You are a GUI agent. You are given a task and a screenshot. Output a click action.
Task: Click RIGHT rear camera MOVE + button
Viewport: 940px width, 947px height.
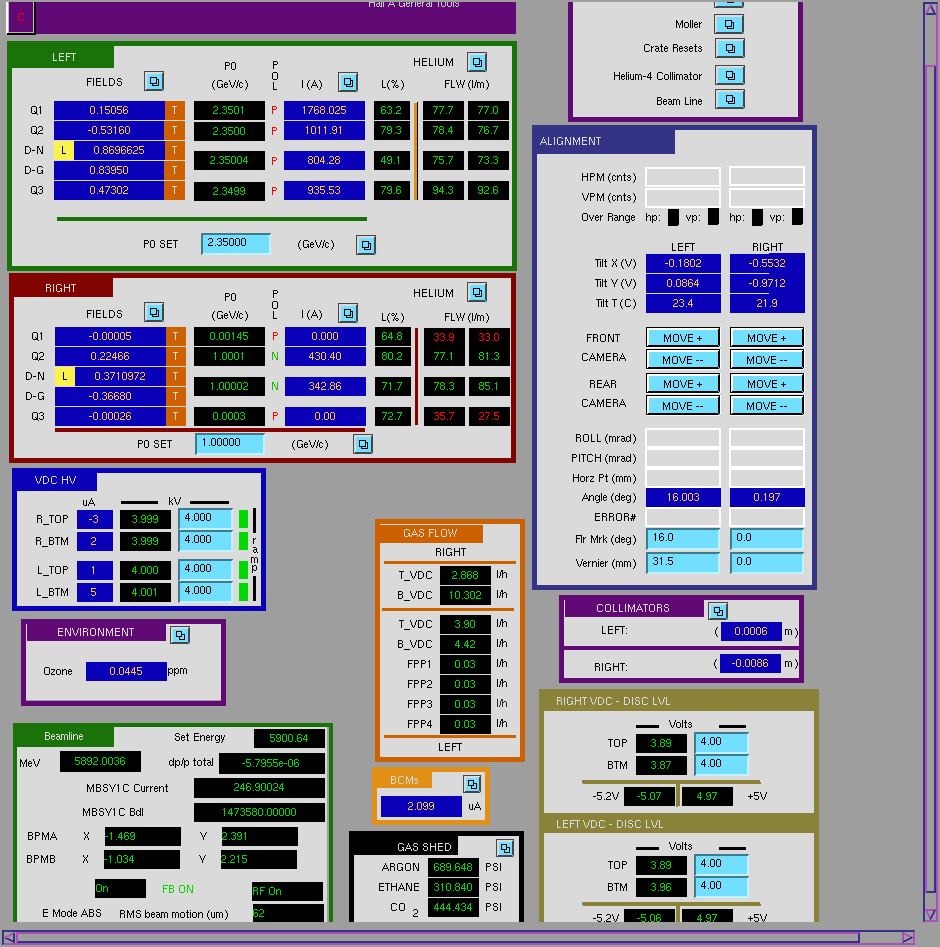tap(767, 384)
